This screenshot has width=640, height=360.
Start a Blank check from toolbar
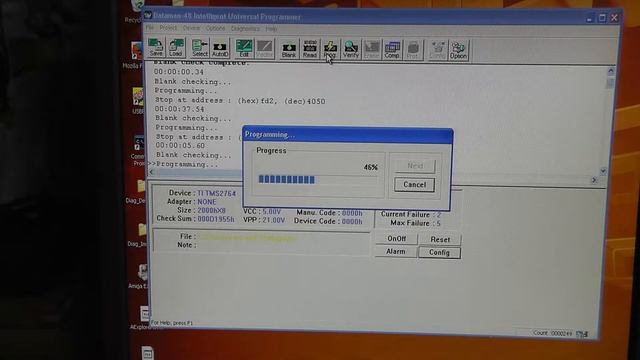click(x=289, y=49)
